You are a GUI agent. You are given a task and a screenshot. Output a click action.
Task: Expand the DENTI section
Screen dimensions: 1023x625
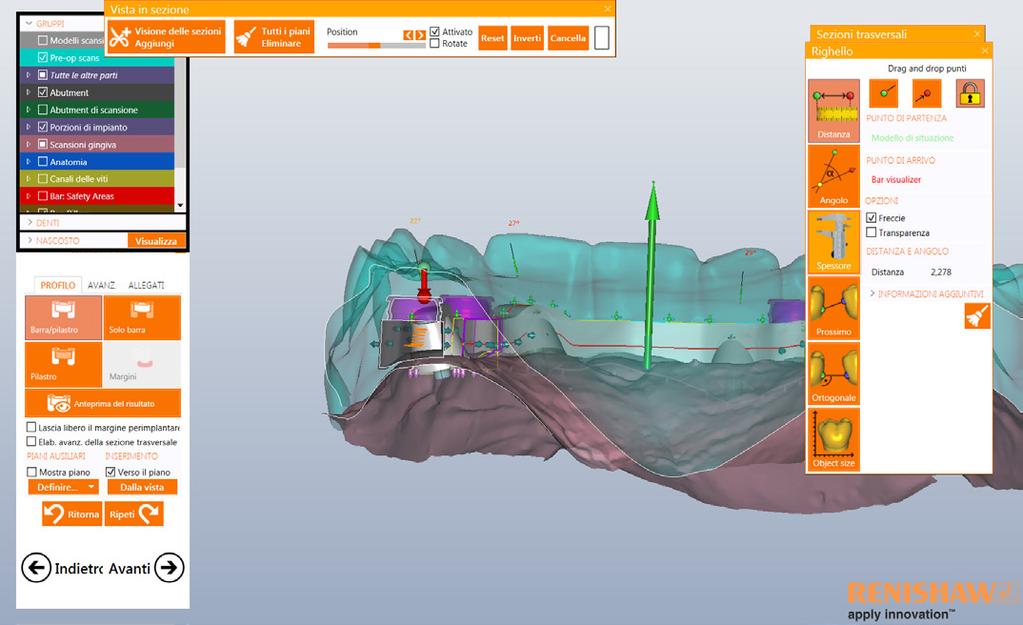(30, 222)
